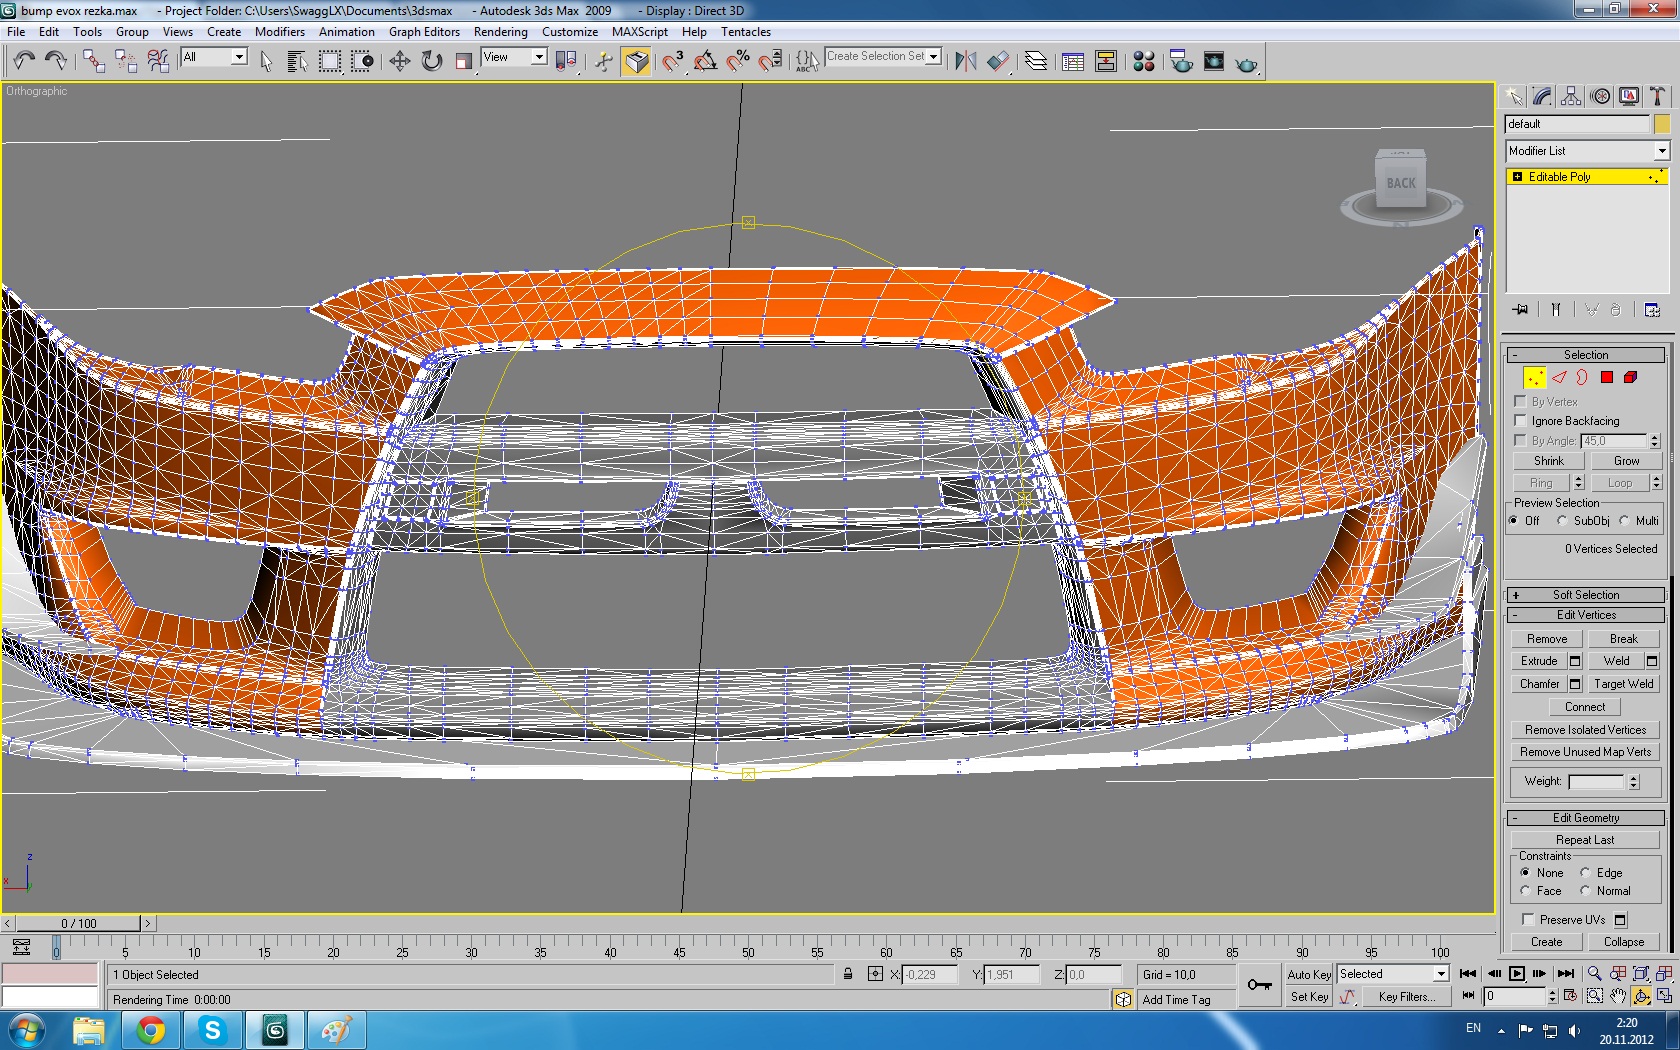Click the Mirror tool icon
This screenshot has width=1680, height=1050.
pos(965,62)
